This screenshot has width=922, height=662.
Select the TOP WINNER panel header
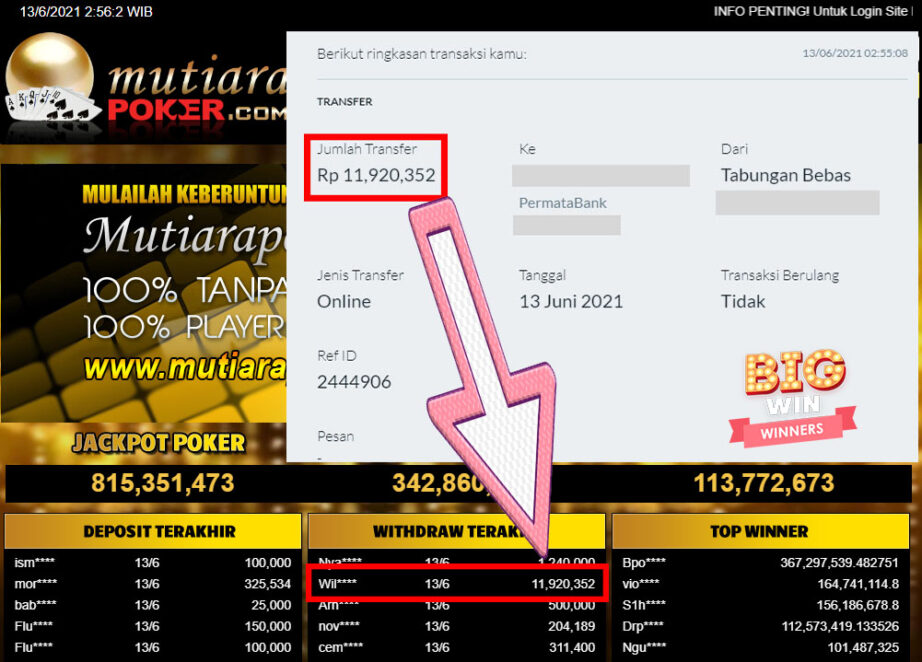point(760,531)
